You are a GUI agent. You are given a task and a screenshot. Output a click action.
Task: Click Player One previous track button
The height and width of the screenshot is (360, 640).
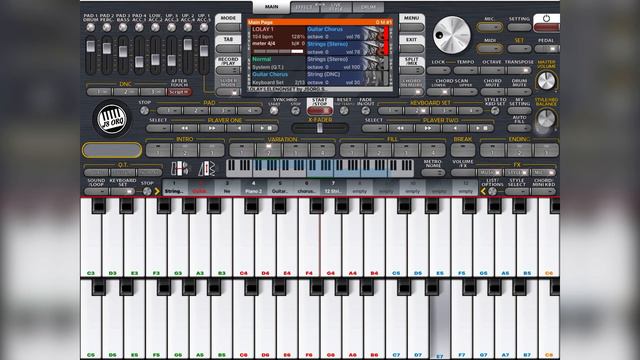[239, 128]
